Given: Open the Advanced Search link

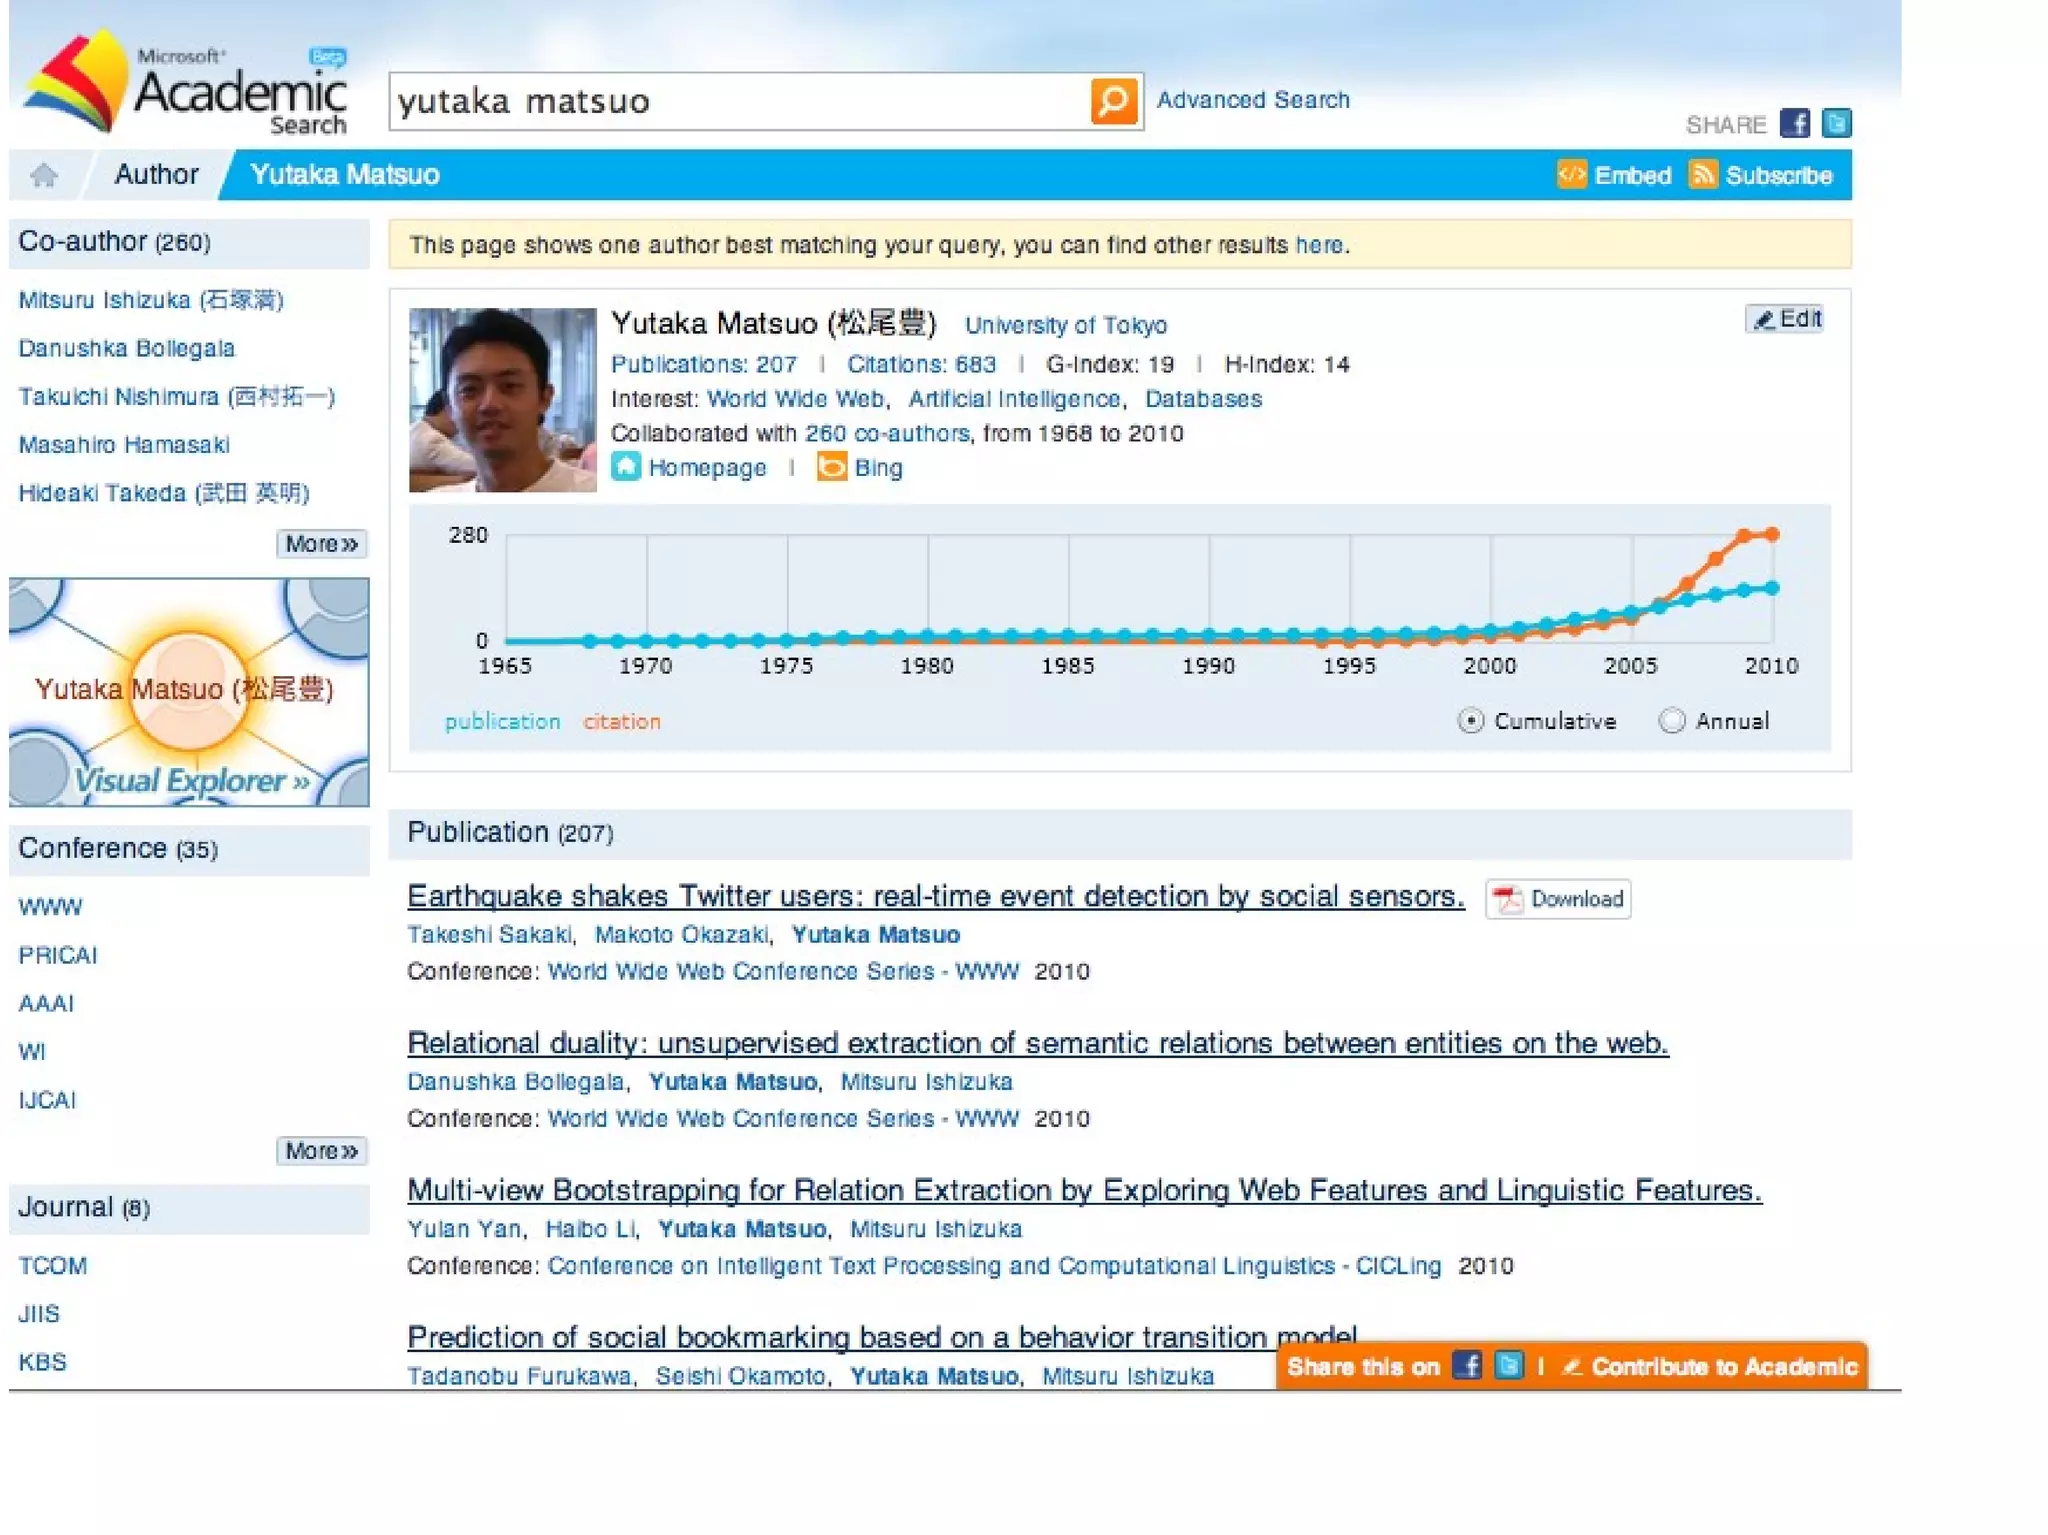Looking at the screenshot, I should [1253, 100].
